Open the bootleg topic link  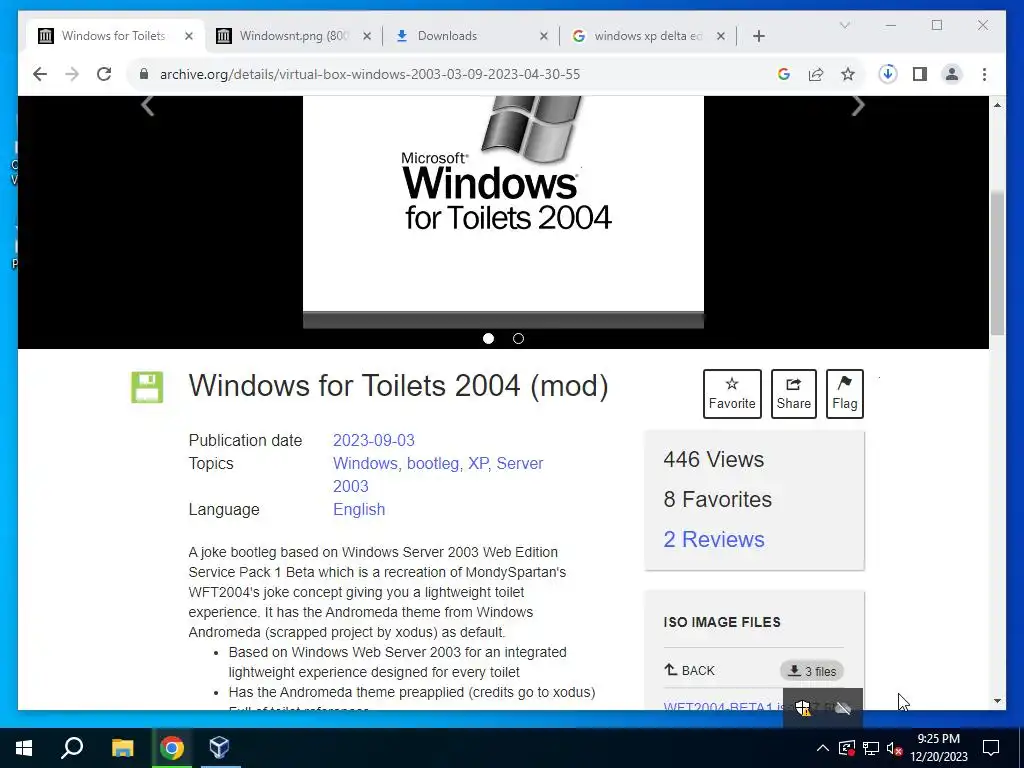click(434, 464)
